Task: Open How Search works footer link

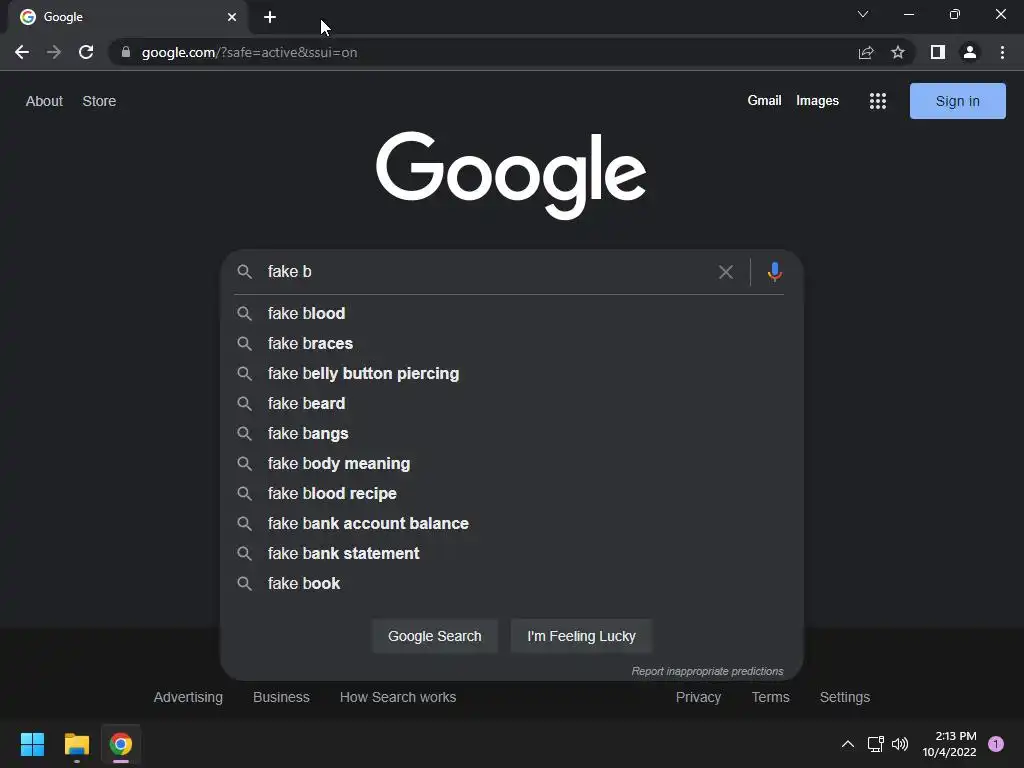Action: tap(398, 697)
